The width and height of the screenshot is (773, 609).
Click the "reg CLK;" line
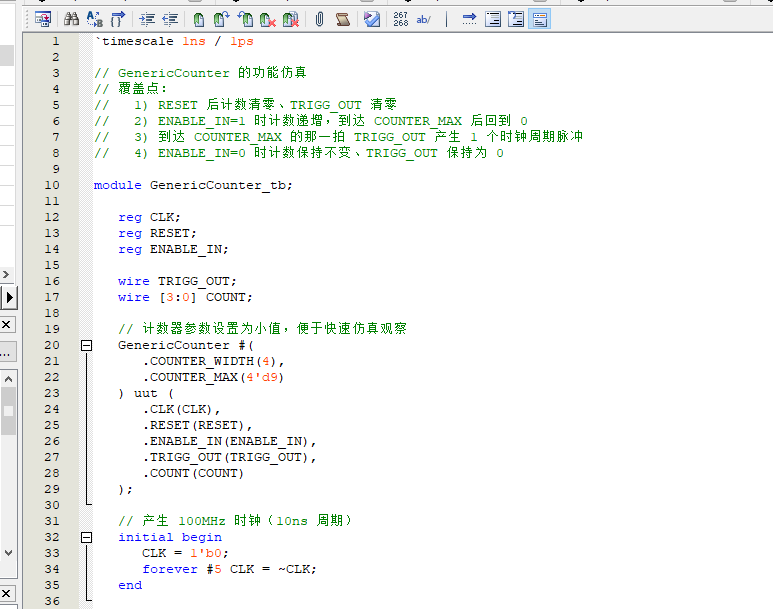click(x=149, y=217)
